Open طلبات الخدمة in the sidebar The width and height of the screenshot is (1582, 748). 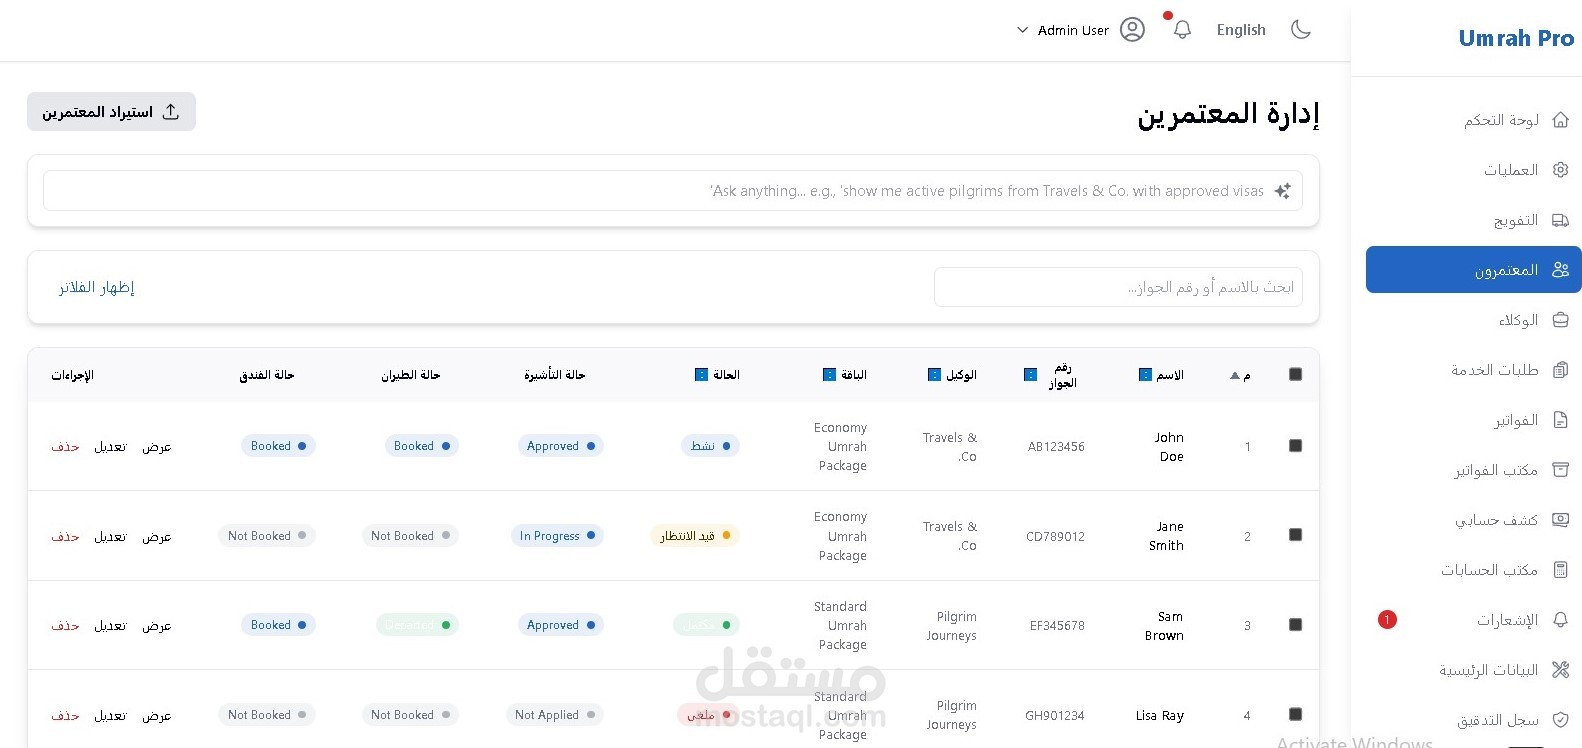click(x=1474, y=370)
